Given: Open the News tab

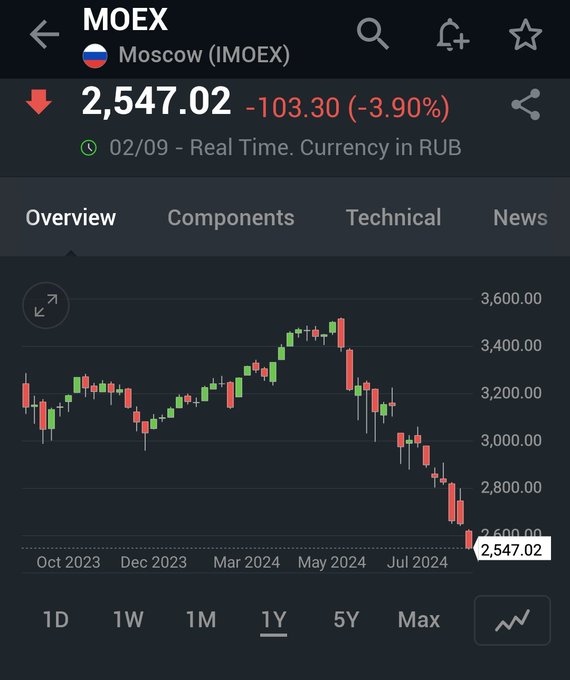Looking at the screenshot, I should tap(520, 217).
